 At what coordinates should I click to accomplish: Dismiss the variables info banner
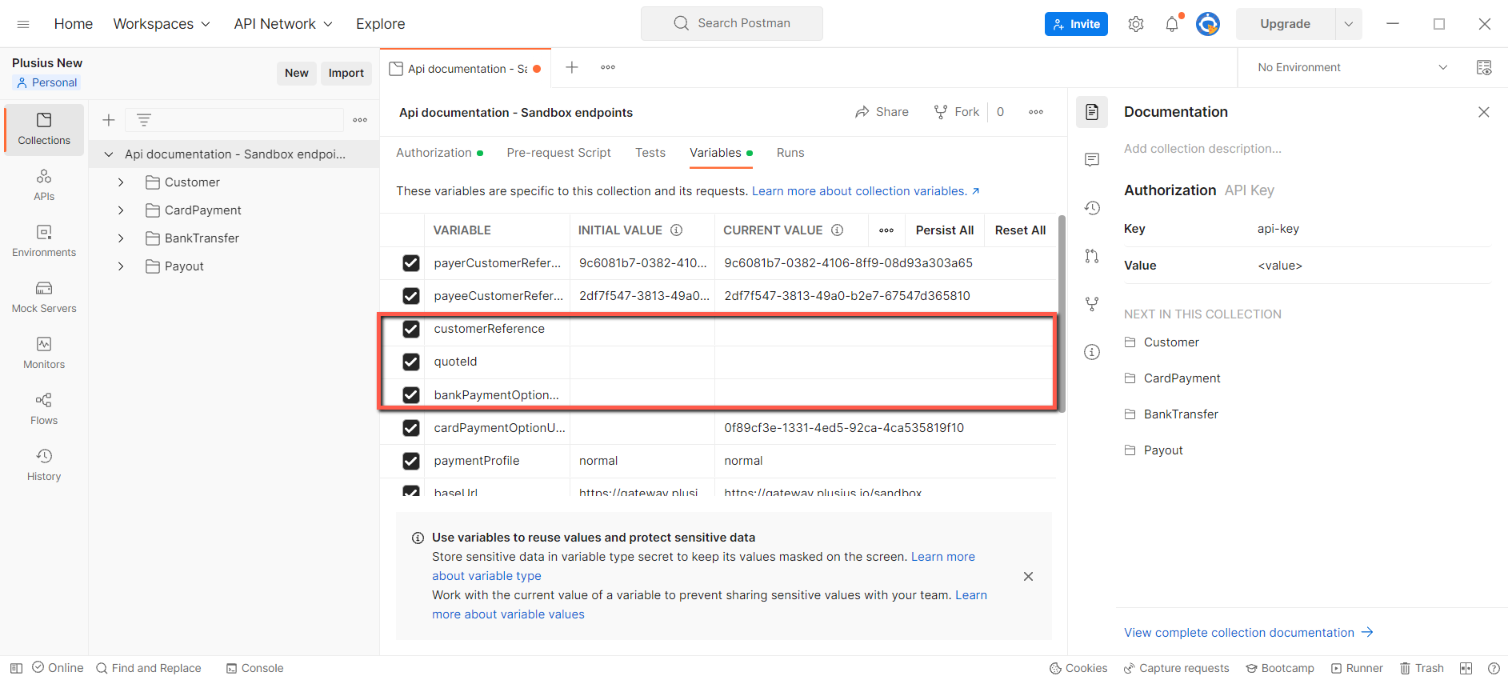(x=1028, y=576)
